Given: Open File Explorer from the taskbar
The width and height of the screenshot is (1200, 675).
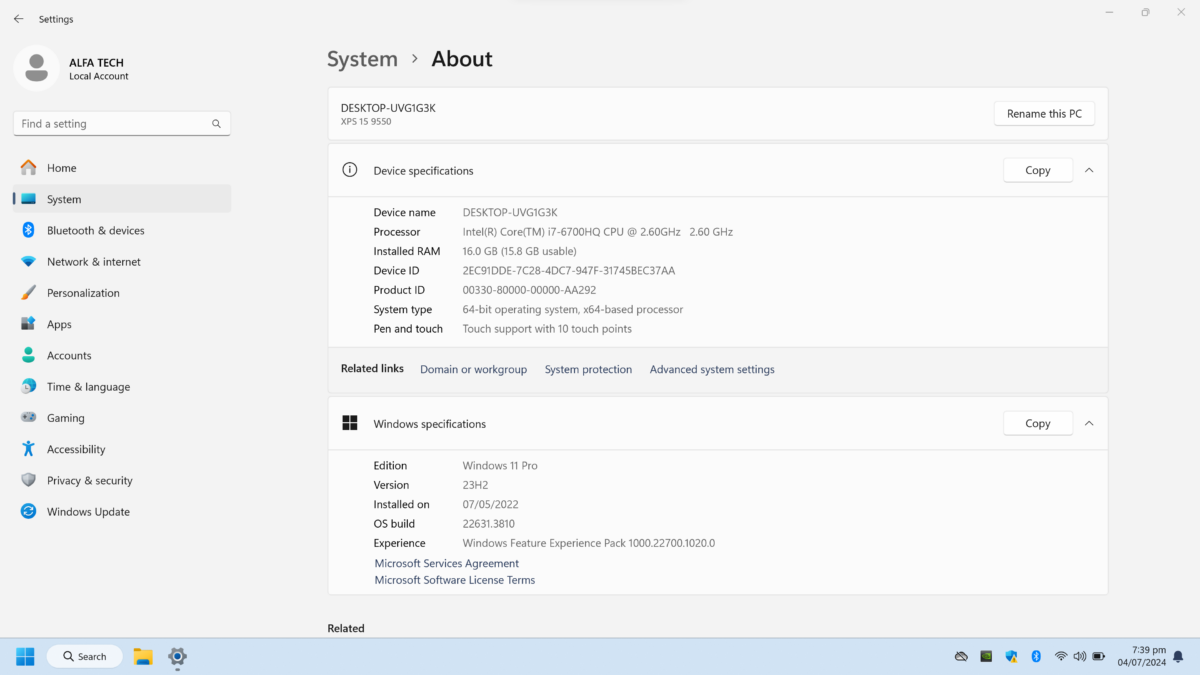Looking at the screenshot, I should tap(143, 657).
